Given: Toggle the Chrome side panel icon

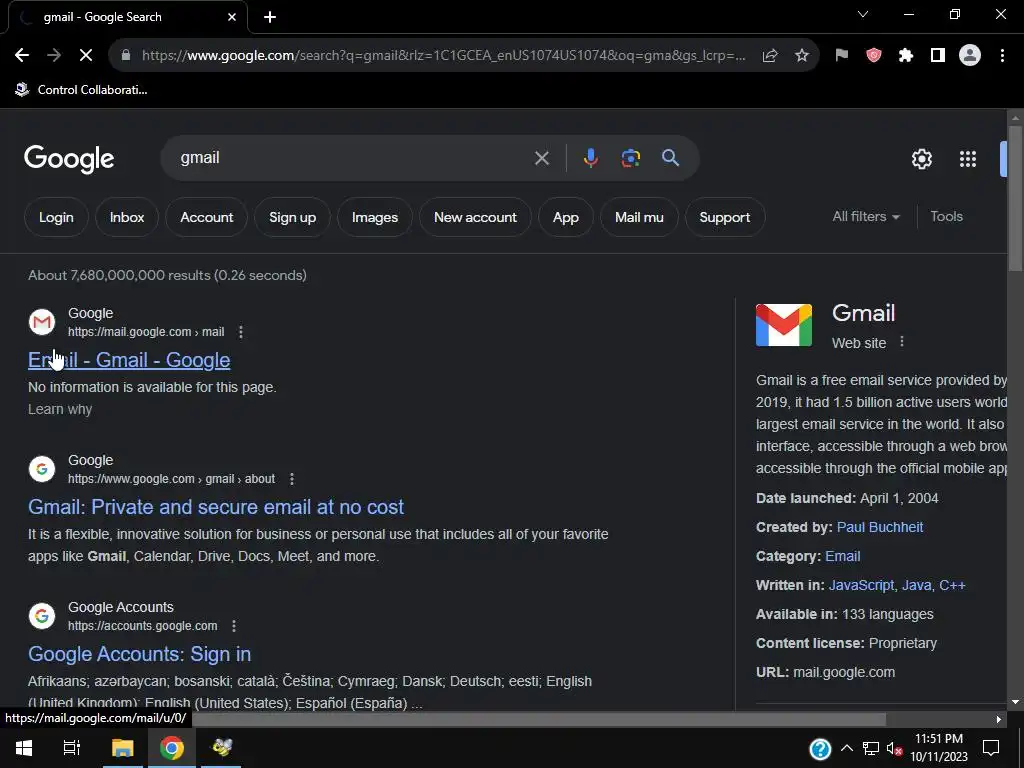Looking at the screenshot, I should click(938, 56).
